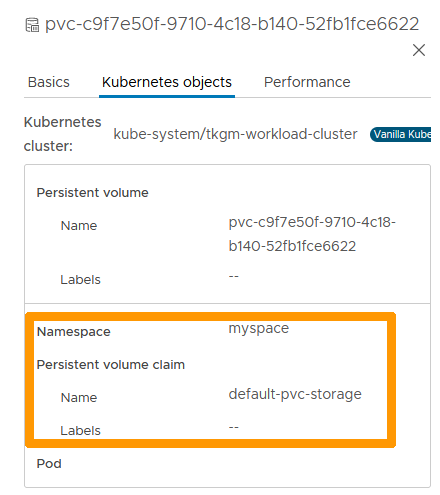This screenshot has height=495, width=440.
Task: Click the pvc-c9f7e50f title text
Action: click(232, 24)
